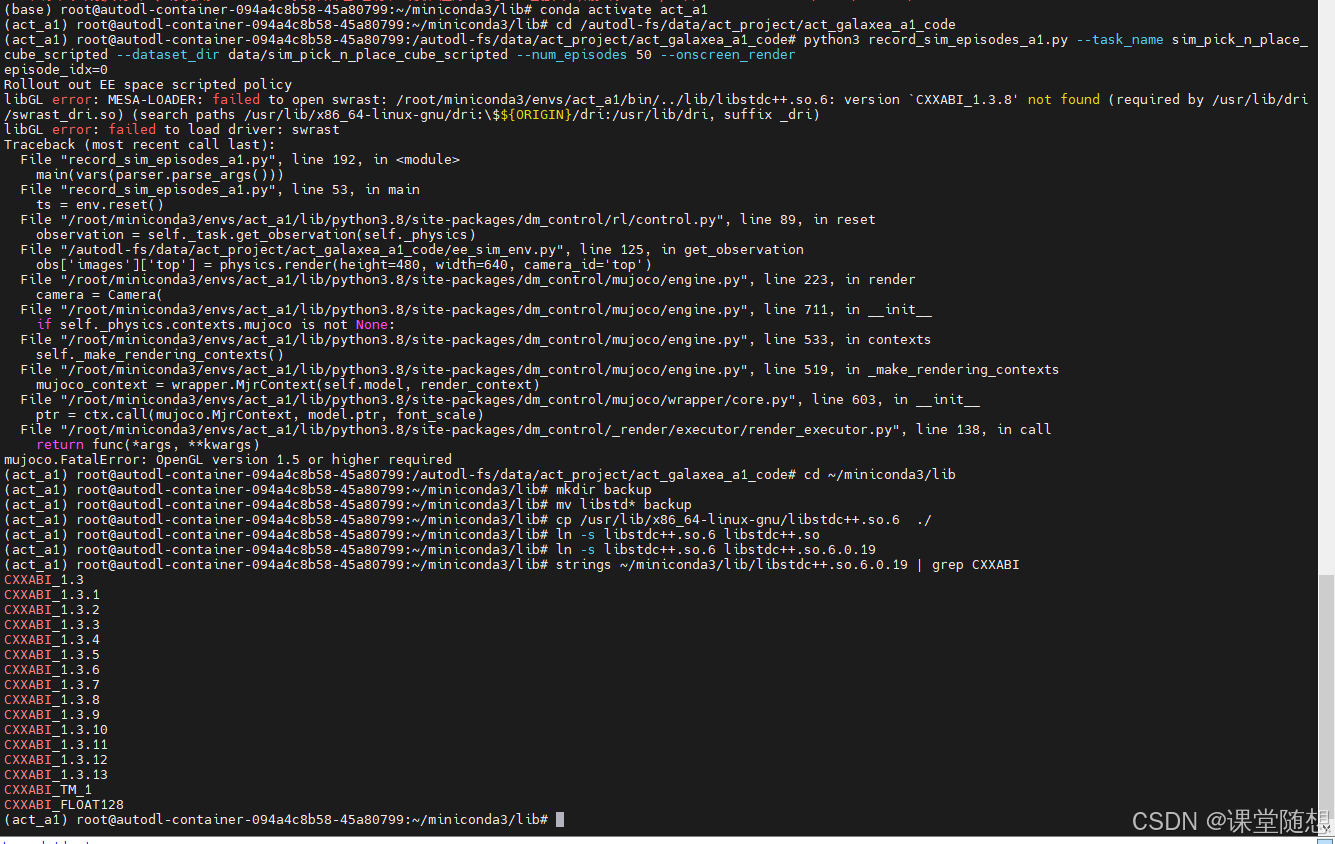1335x844 pixels.
Task: Place the cursor at the final prompt's block cursor
Action: point(560,820)
